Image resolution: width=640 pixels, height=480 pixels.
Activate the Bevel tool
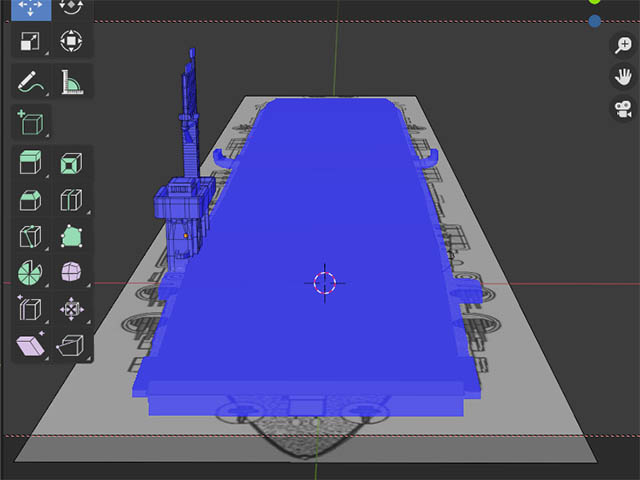[31, 200]
